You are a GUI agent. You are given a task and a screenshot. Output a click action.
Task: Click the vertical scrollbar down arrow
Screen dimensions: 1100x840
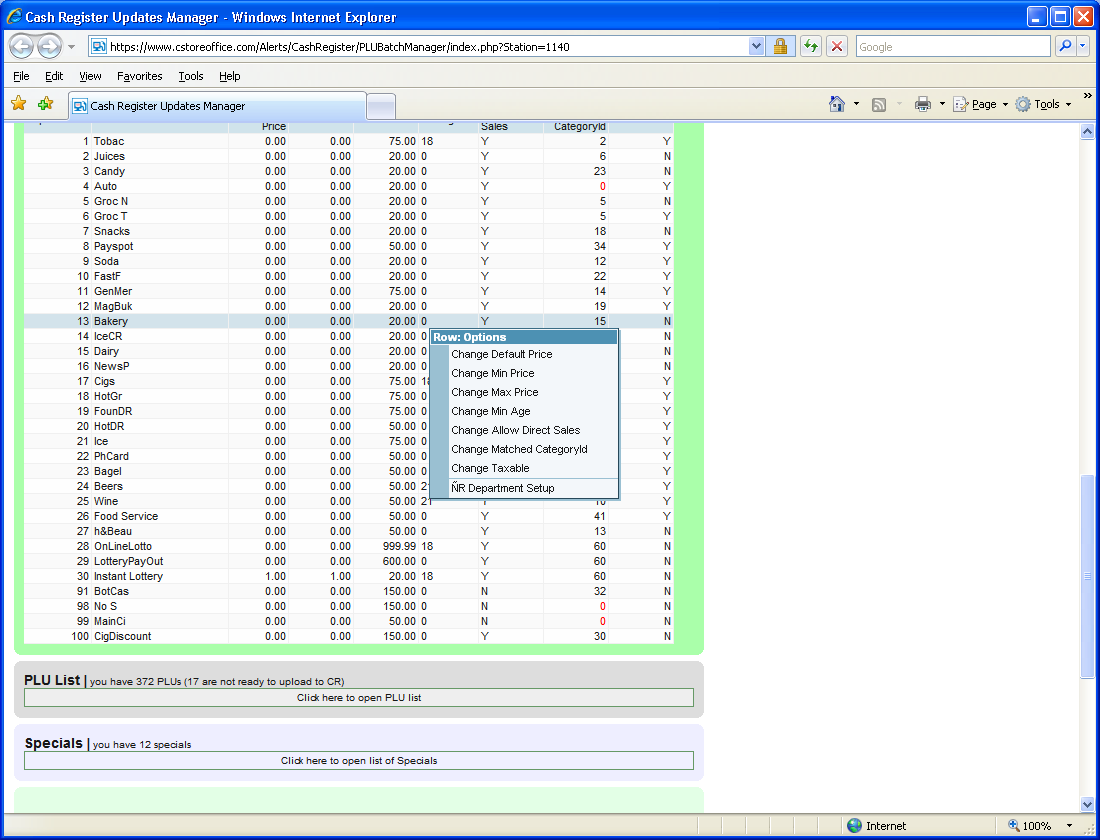point(1088,804)
